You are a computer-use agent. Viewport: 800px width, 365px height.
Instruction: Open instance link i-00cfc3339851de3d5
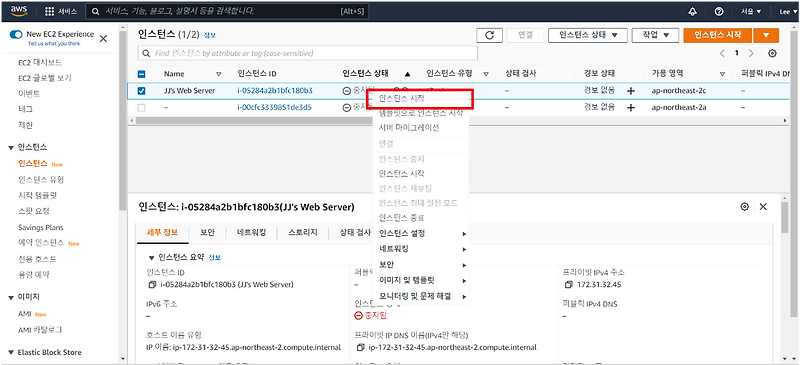274,108
